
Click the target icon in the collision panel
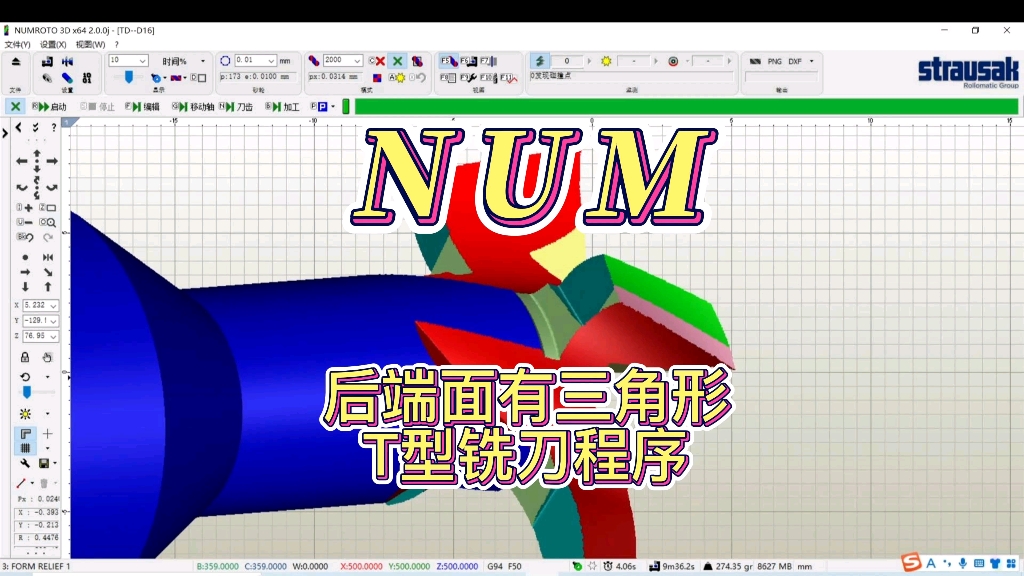click(x=674, y=62)
